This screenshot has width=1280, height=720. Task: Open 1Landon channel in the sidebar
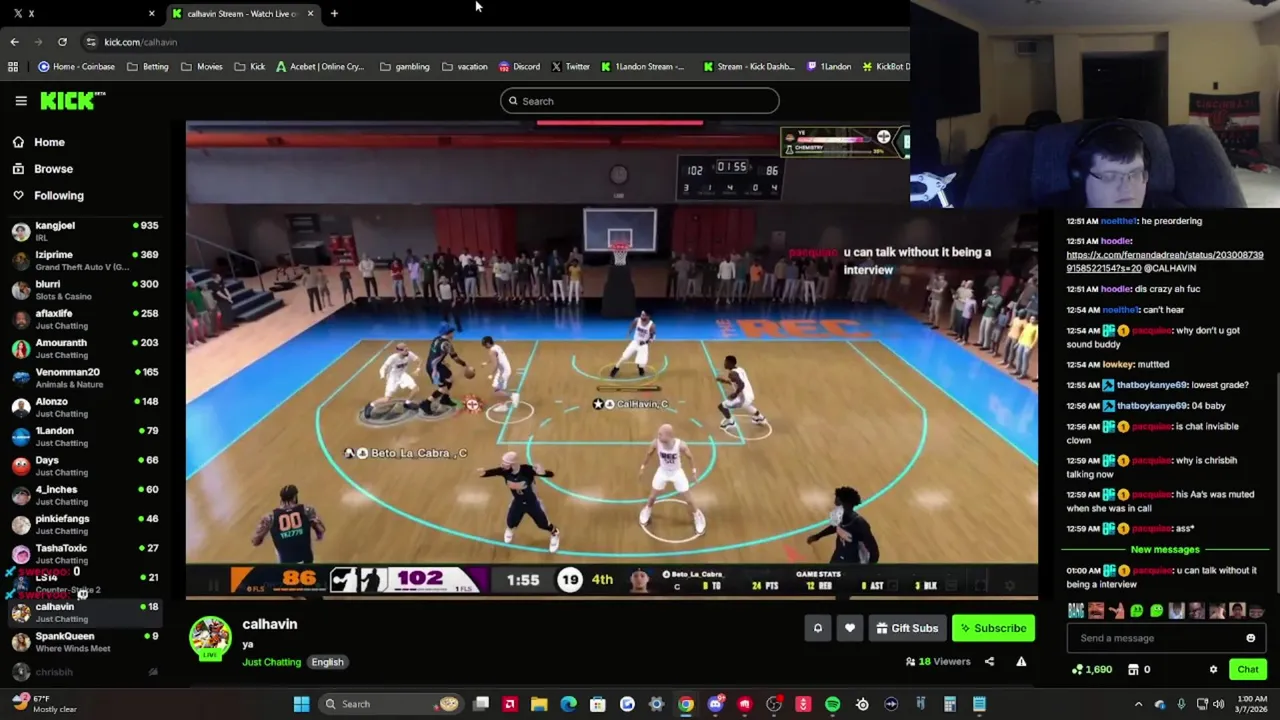[85, 436]
